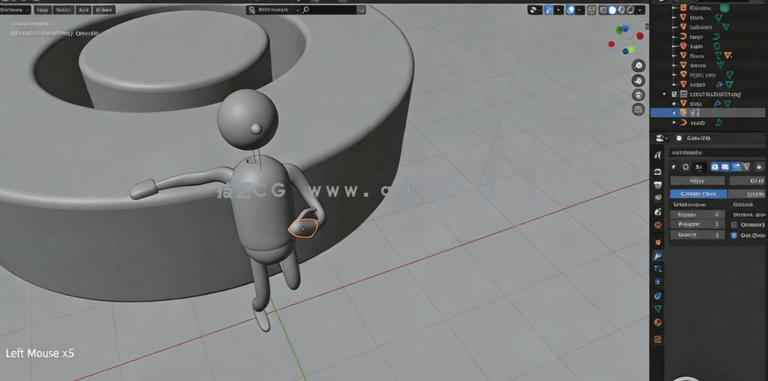Expand the highlighted selected outliner row arrow

(674, 113)
